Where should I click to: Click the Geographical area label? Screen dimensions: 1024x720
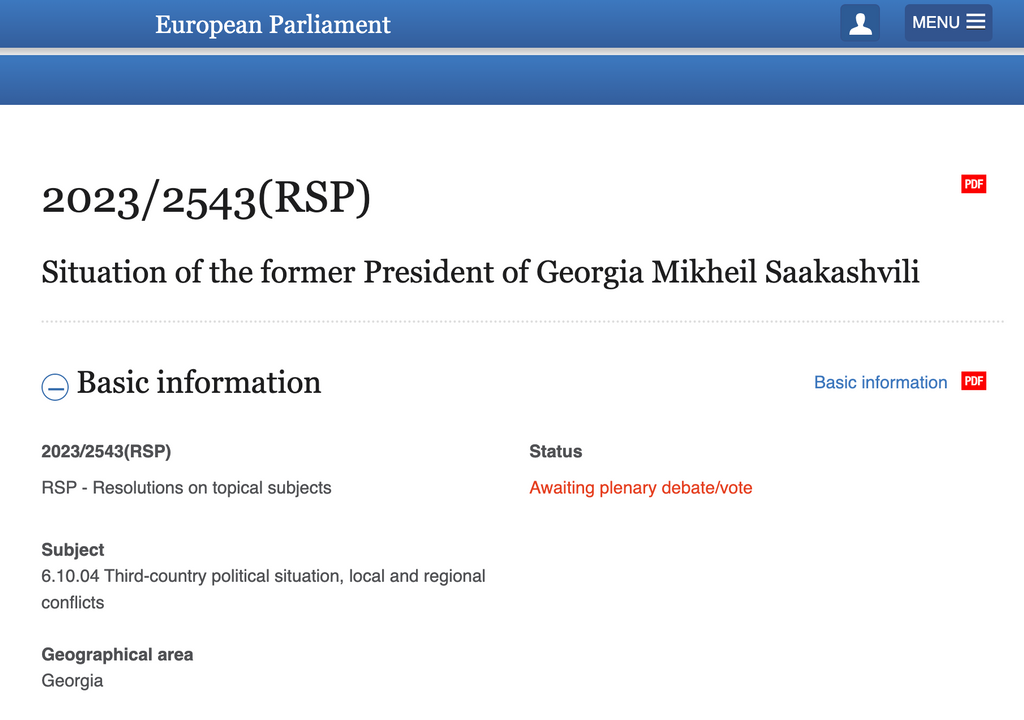click(117, 655)
